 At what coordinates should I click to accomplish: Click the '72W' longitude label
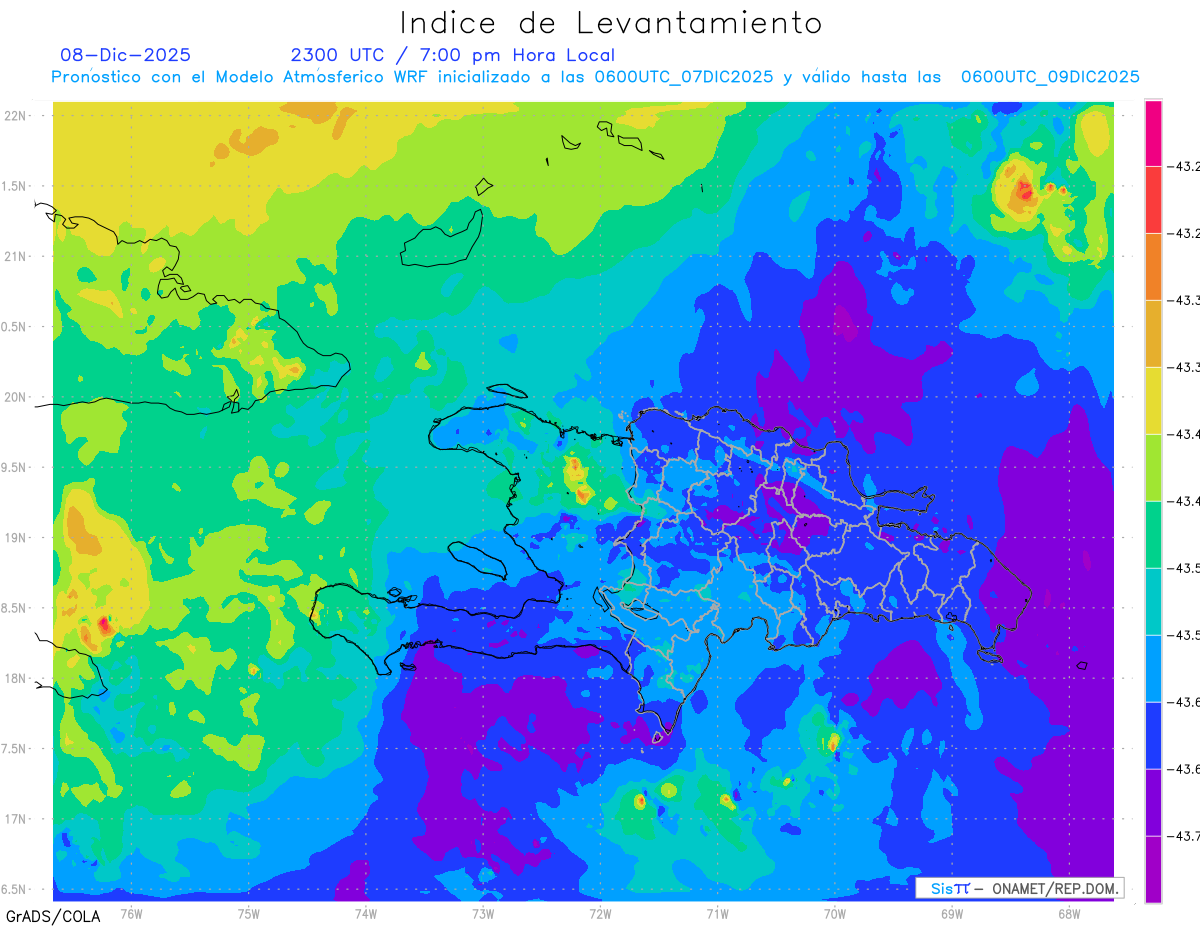point(600,913)
